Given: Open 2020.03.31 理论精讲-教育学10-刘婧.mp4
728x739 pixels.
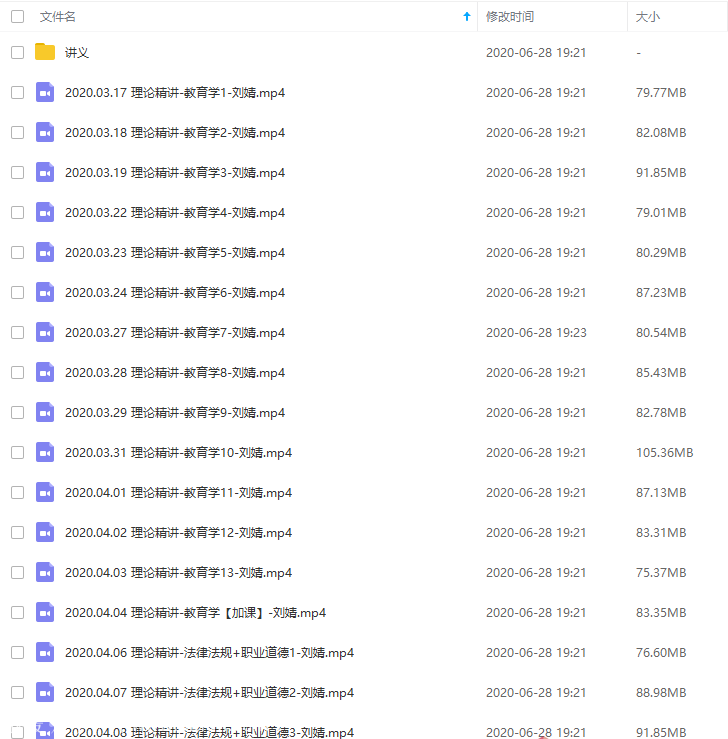Looking at the screenshot, I should click(x=179, y=452).
